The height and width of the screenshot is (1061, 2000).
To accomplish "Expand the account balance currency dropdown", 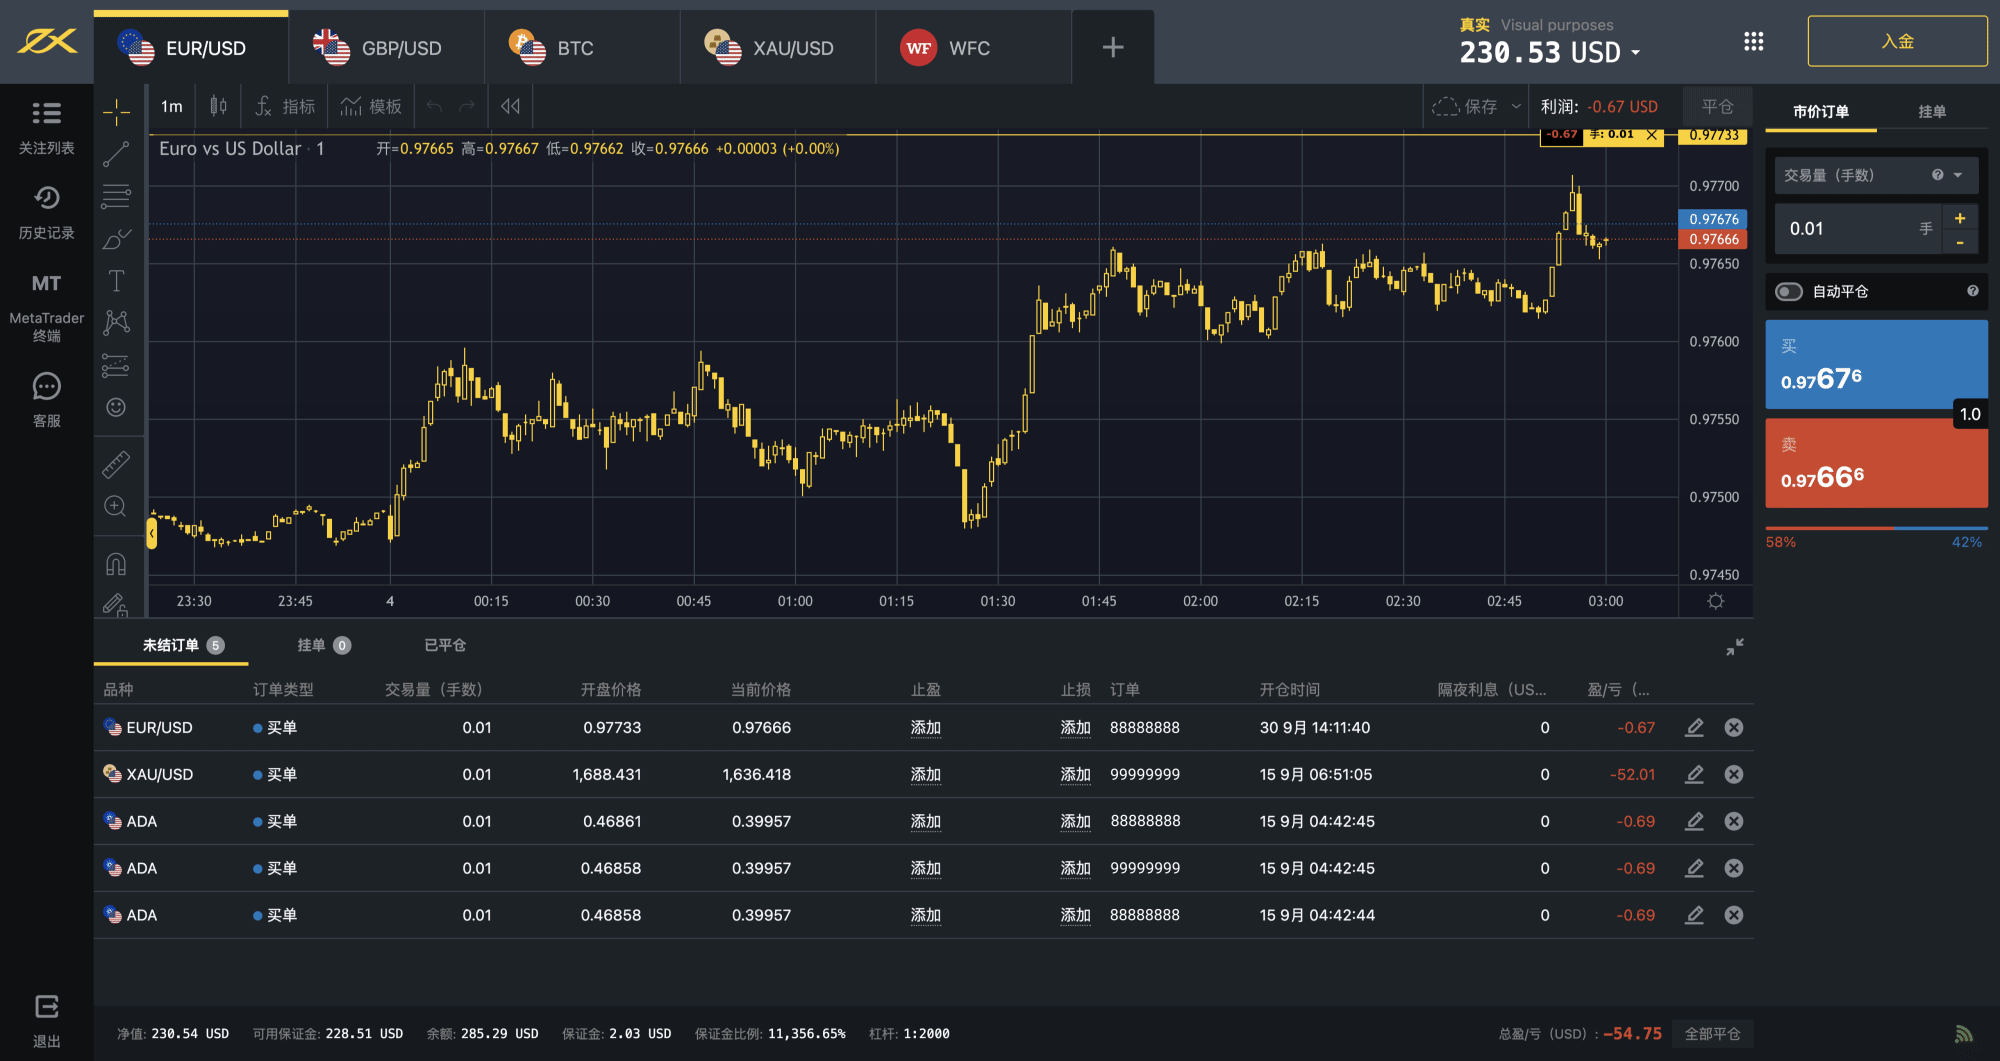I will (x=1636, y=53).
